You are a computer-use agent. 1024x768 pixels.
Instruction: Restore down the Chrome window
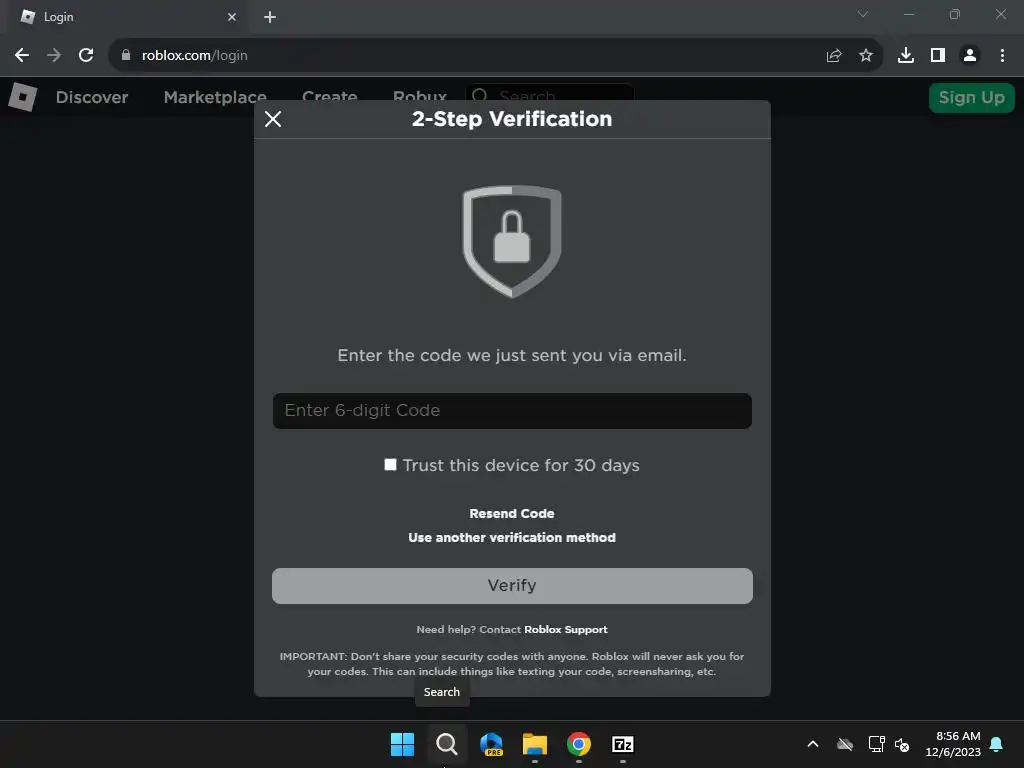pos(955,14)
